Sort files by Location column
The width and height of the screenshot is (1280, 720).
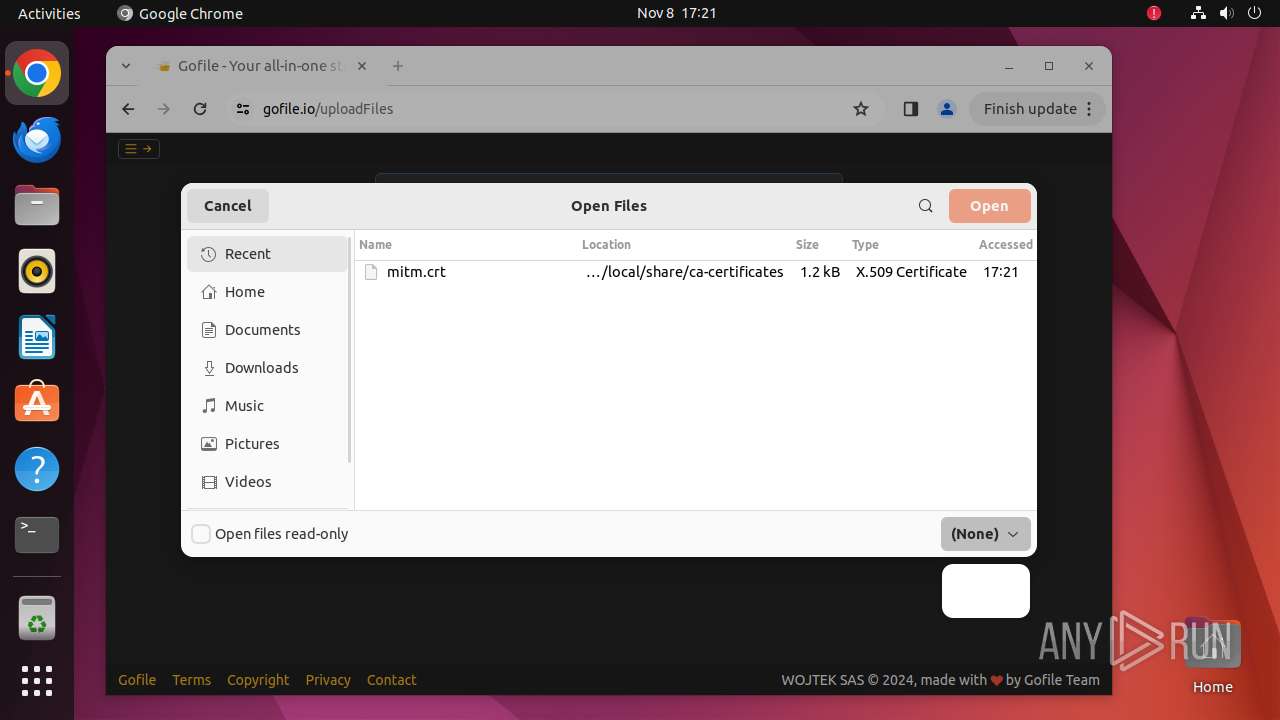pos(606,244)
